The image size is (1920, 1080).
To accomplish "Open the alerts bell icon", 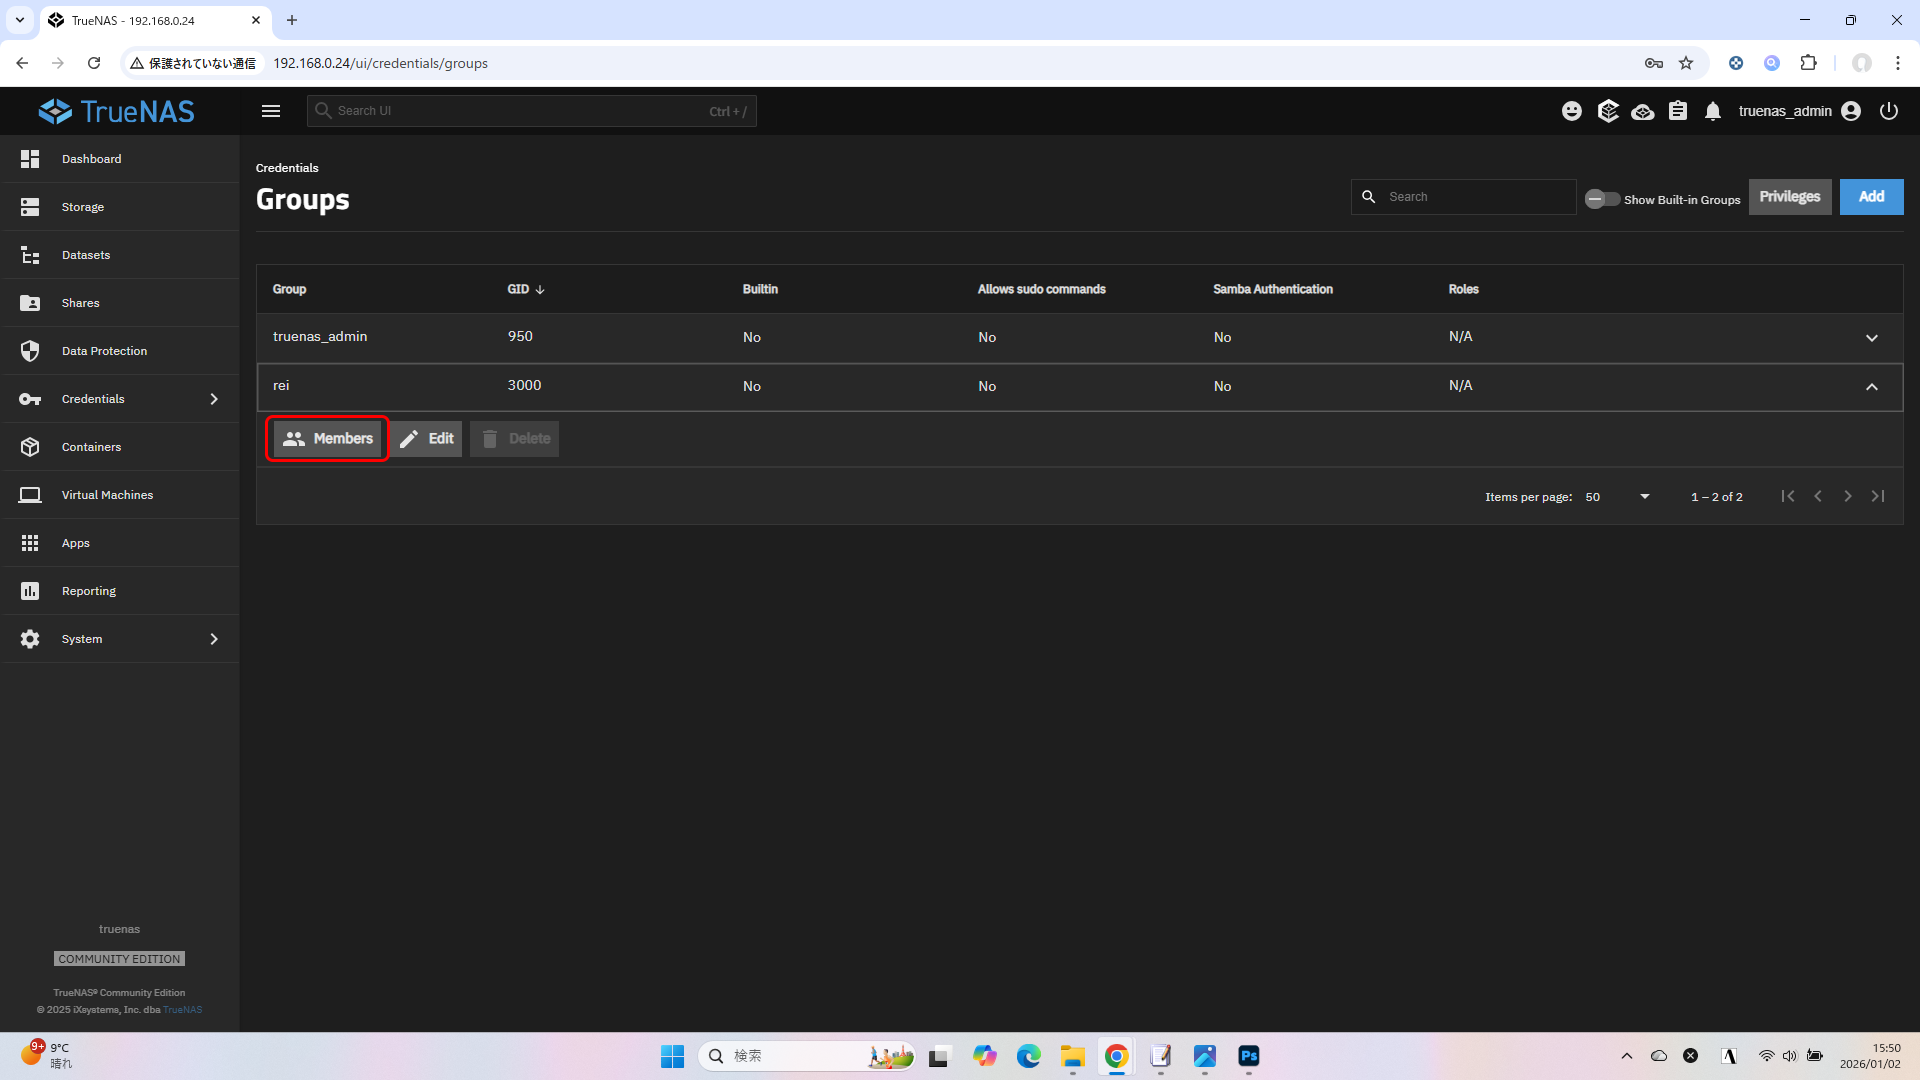I will click(x=1713, y=111).
